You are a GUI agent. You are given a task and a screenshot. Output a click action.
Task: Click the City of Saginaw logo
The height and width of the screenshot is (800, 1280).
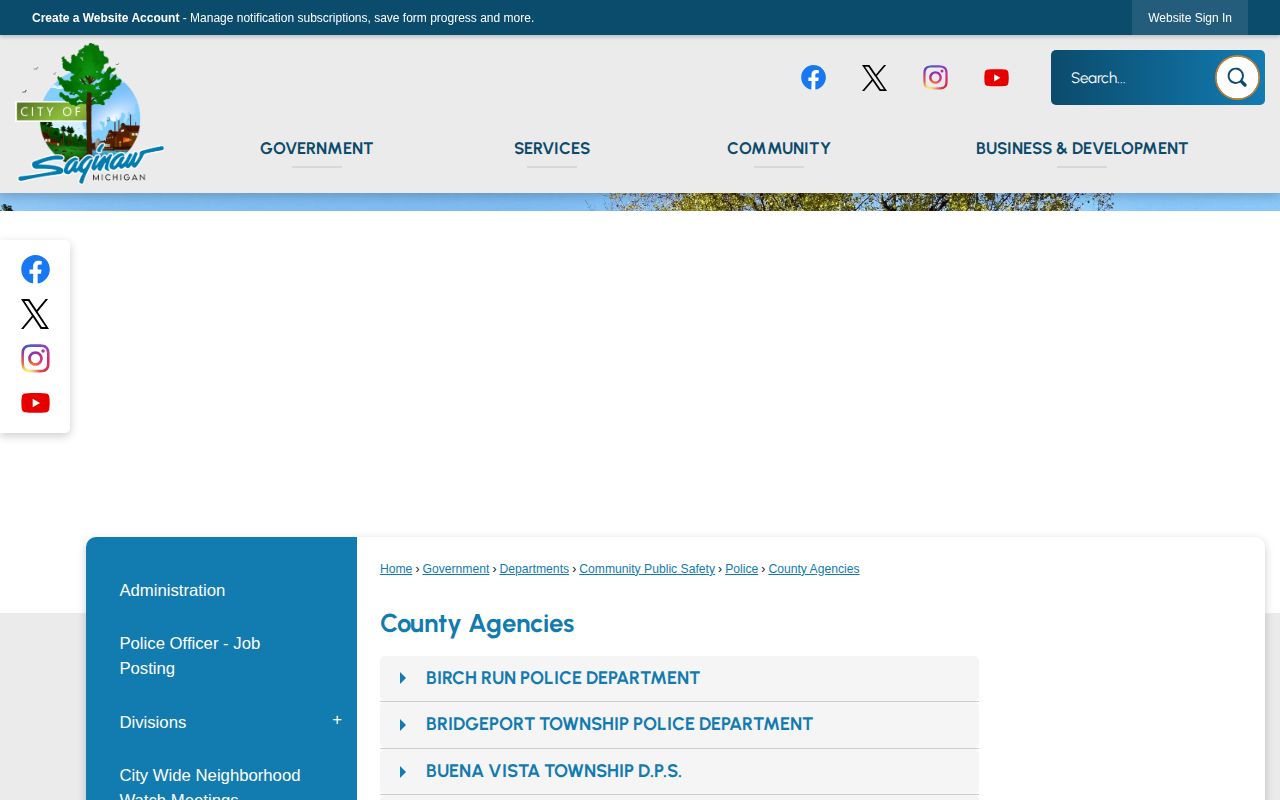click(x=90, y=113)
